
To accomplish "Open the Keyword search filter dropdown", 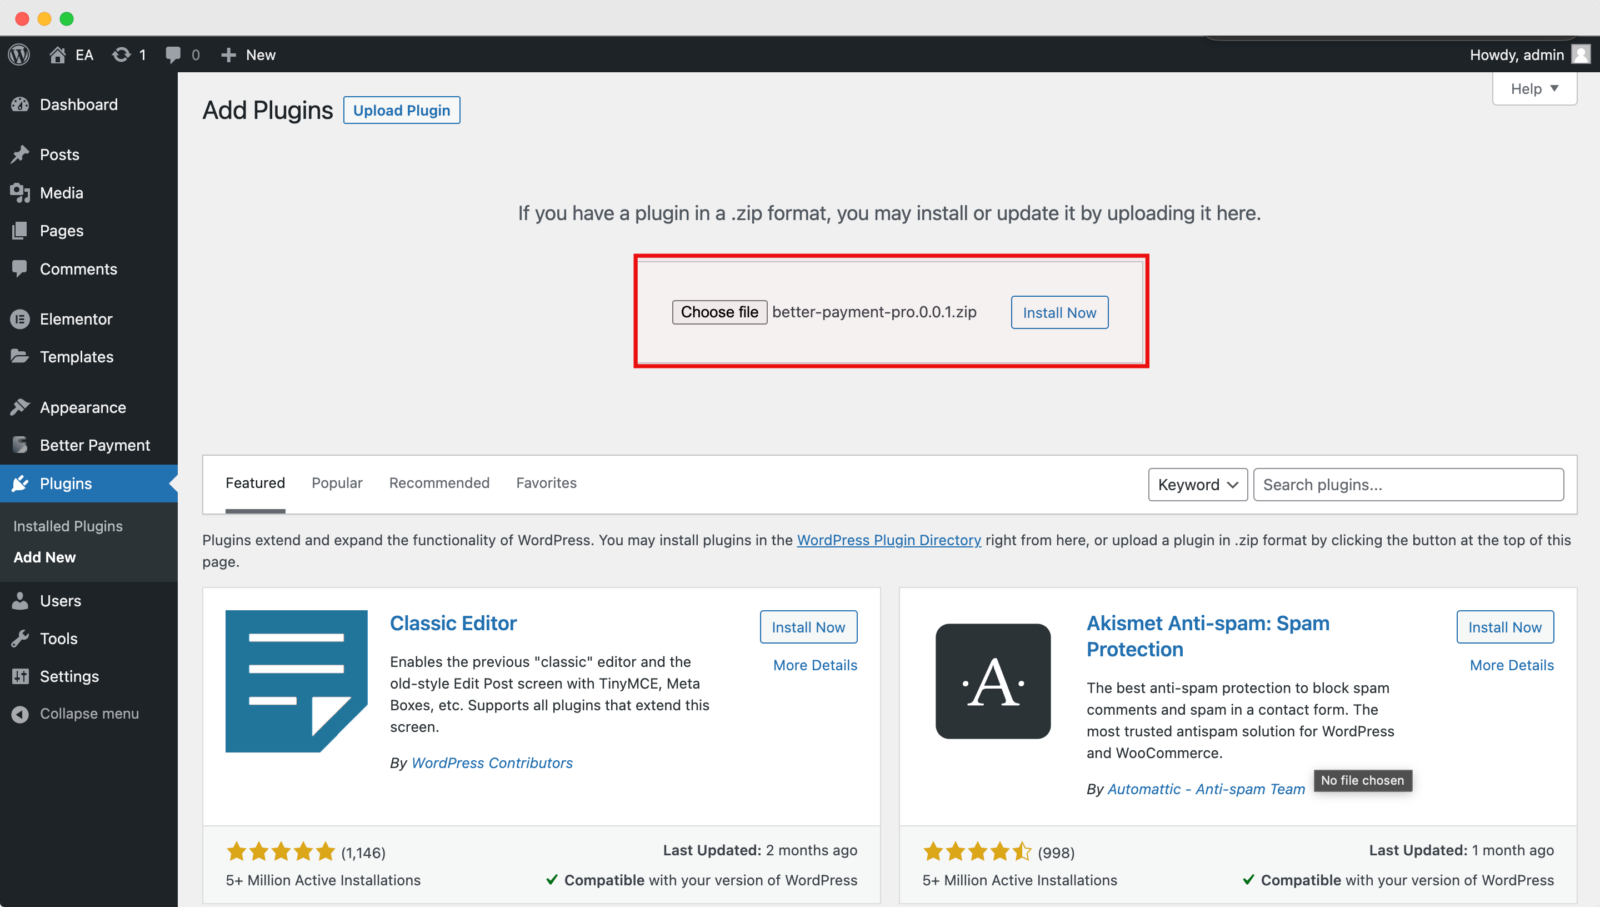I will (1197, 484).
